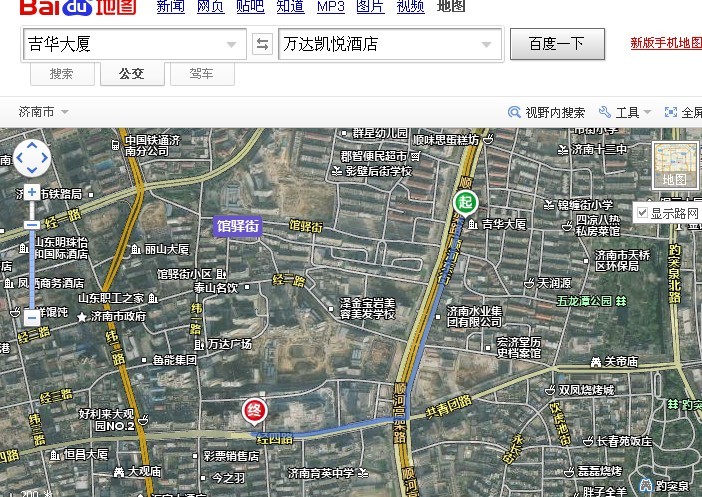Click the fullscreen icon
The width and height of the screenshot is (702, 497).
(670, 113)
